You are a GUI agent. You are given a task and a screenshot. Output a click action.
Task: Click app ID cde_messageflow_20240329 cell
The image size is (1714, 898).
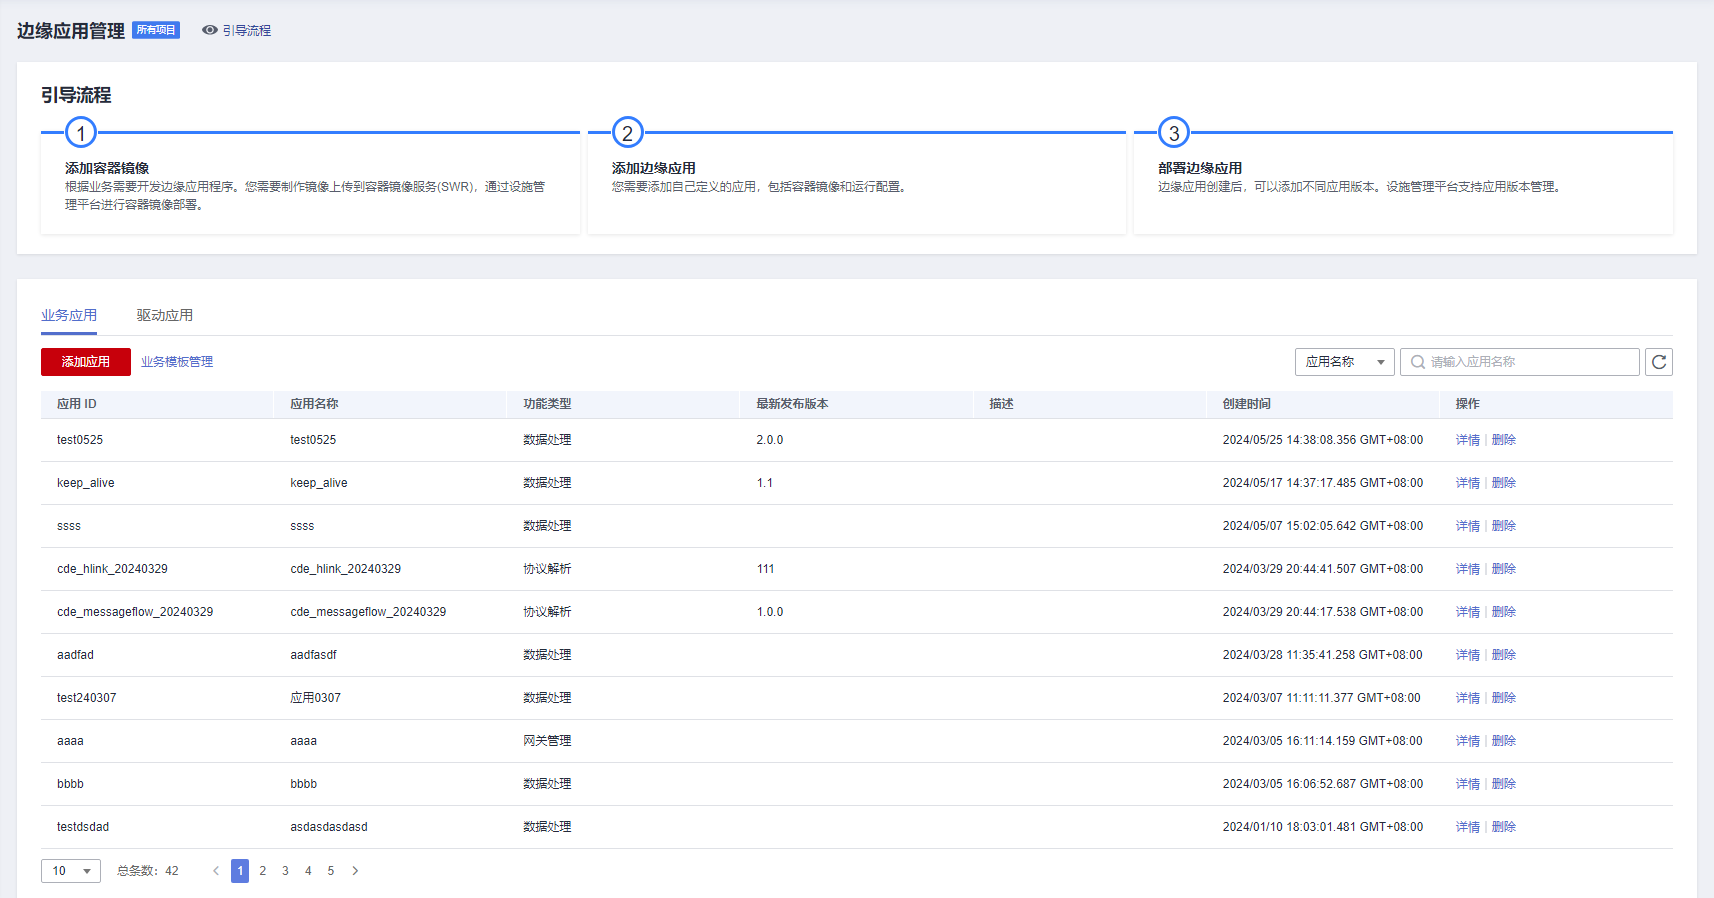coord(135,612)
